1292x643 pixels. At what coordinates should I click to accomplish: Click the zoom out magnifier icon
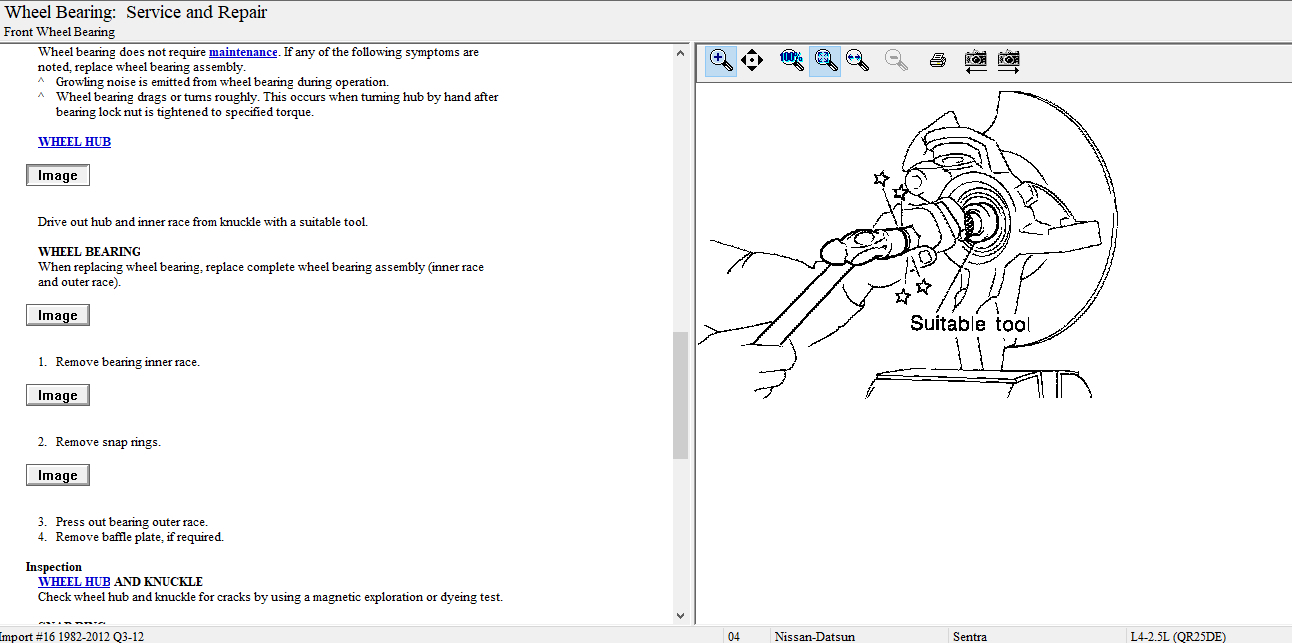click(896, 60)
